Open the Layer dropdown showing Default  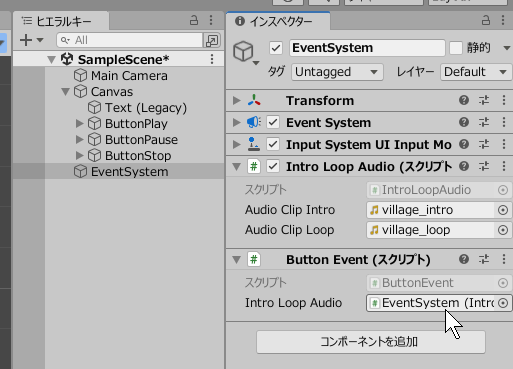476,72
